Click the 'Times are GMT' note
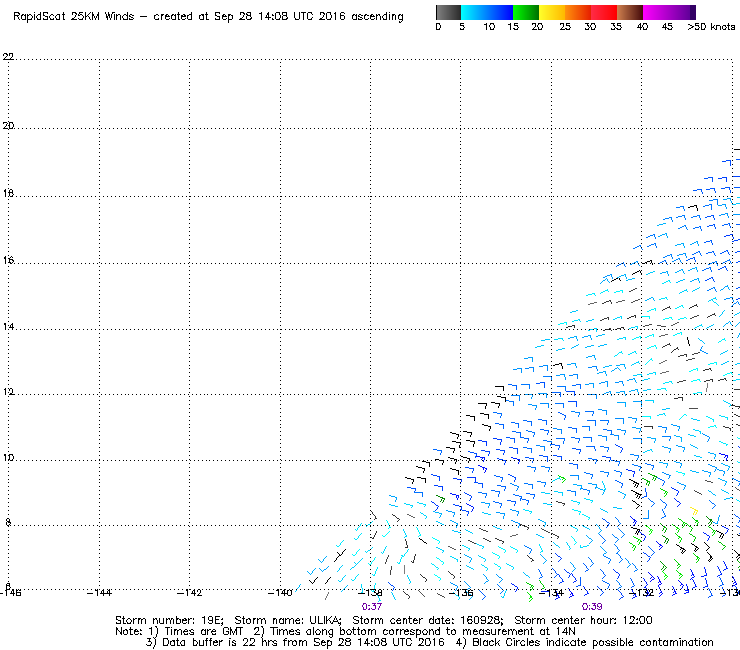The image size is (740, 650). (x=203, y=632)
